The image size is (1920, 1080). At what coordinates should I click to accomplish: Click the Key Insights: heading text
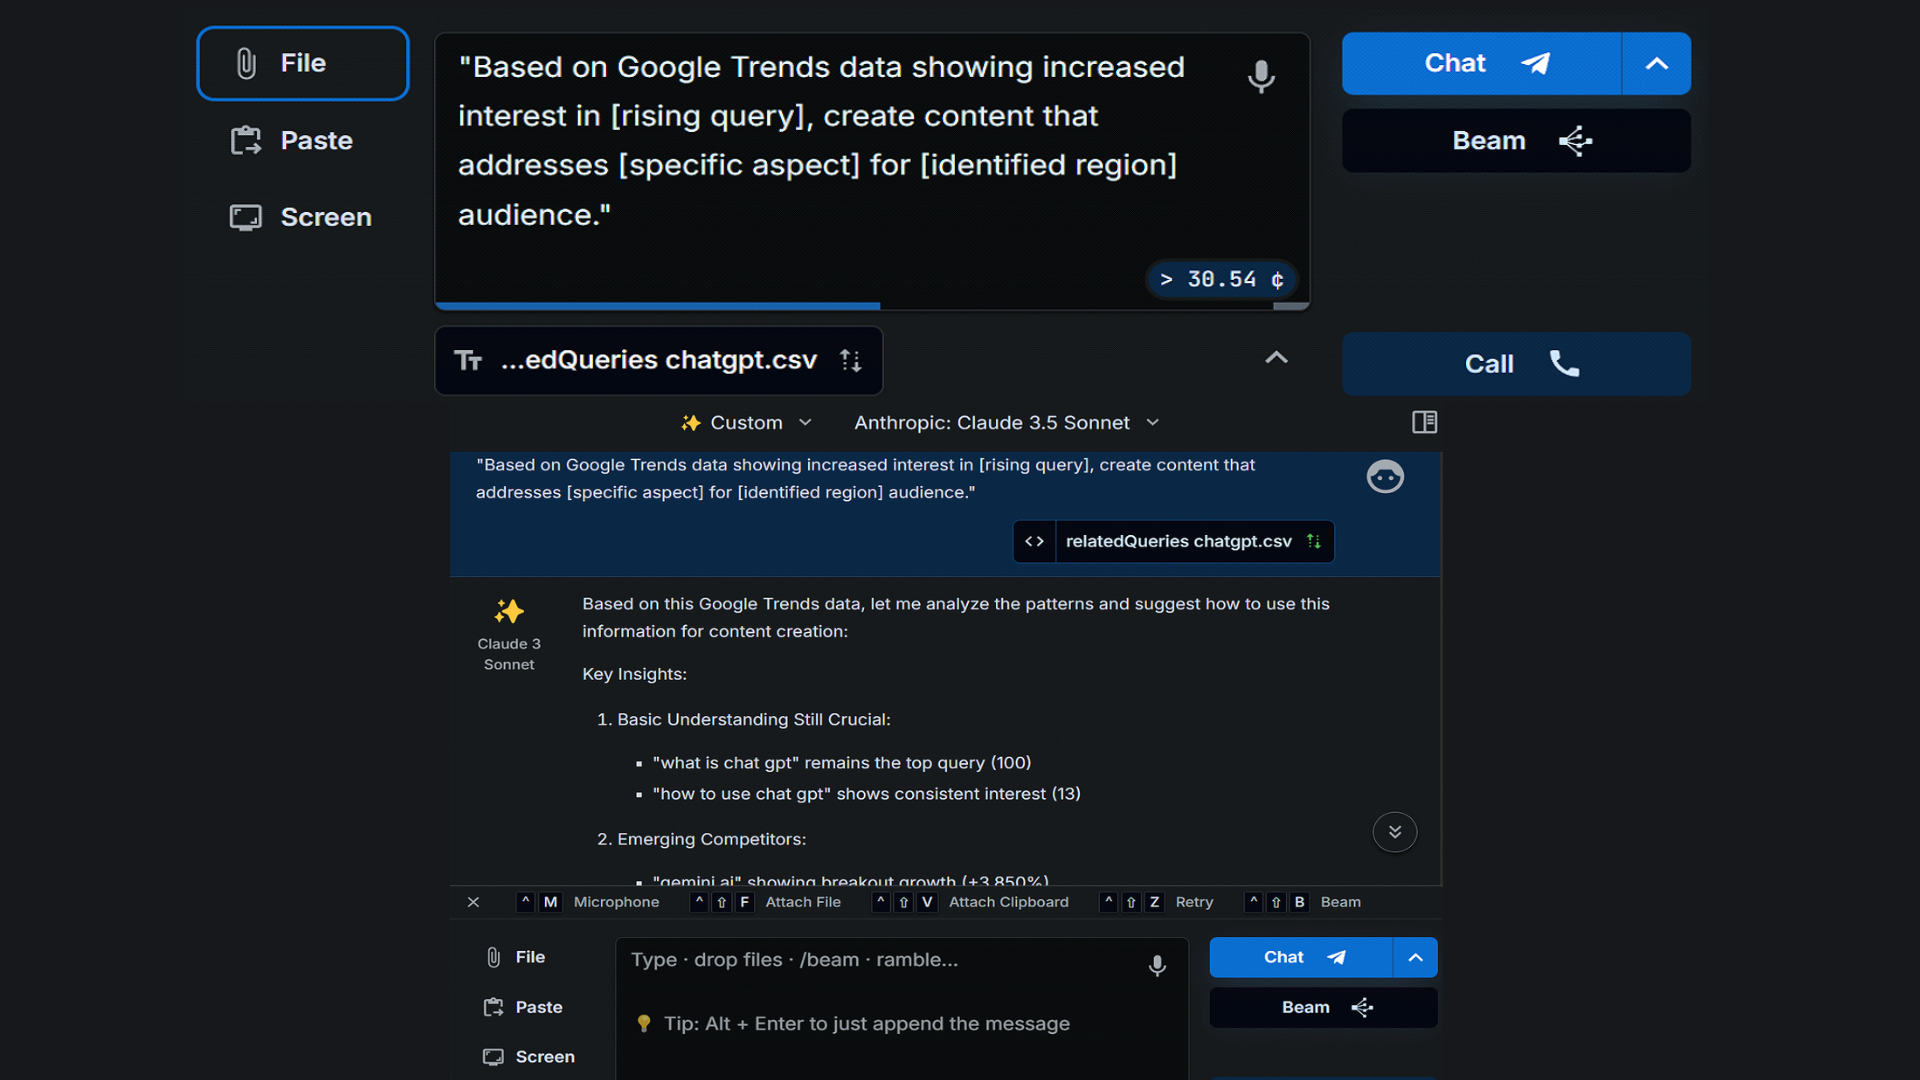tap(634, 674)
